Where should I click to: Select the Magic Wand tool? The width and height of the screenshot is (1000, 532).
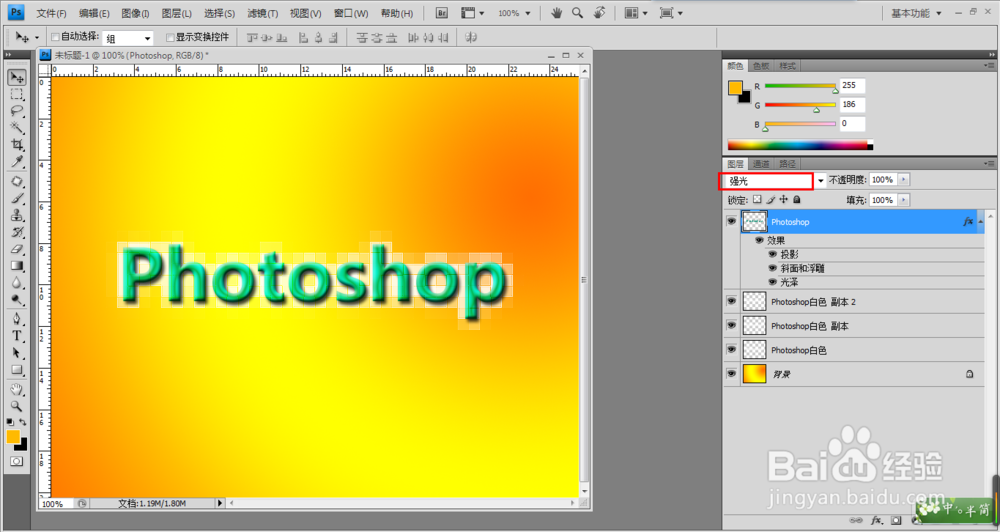[17, 128]
